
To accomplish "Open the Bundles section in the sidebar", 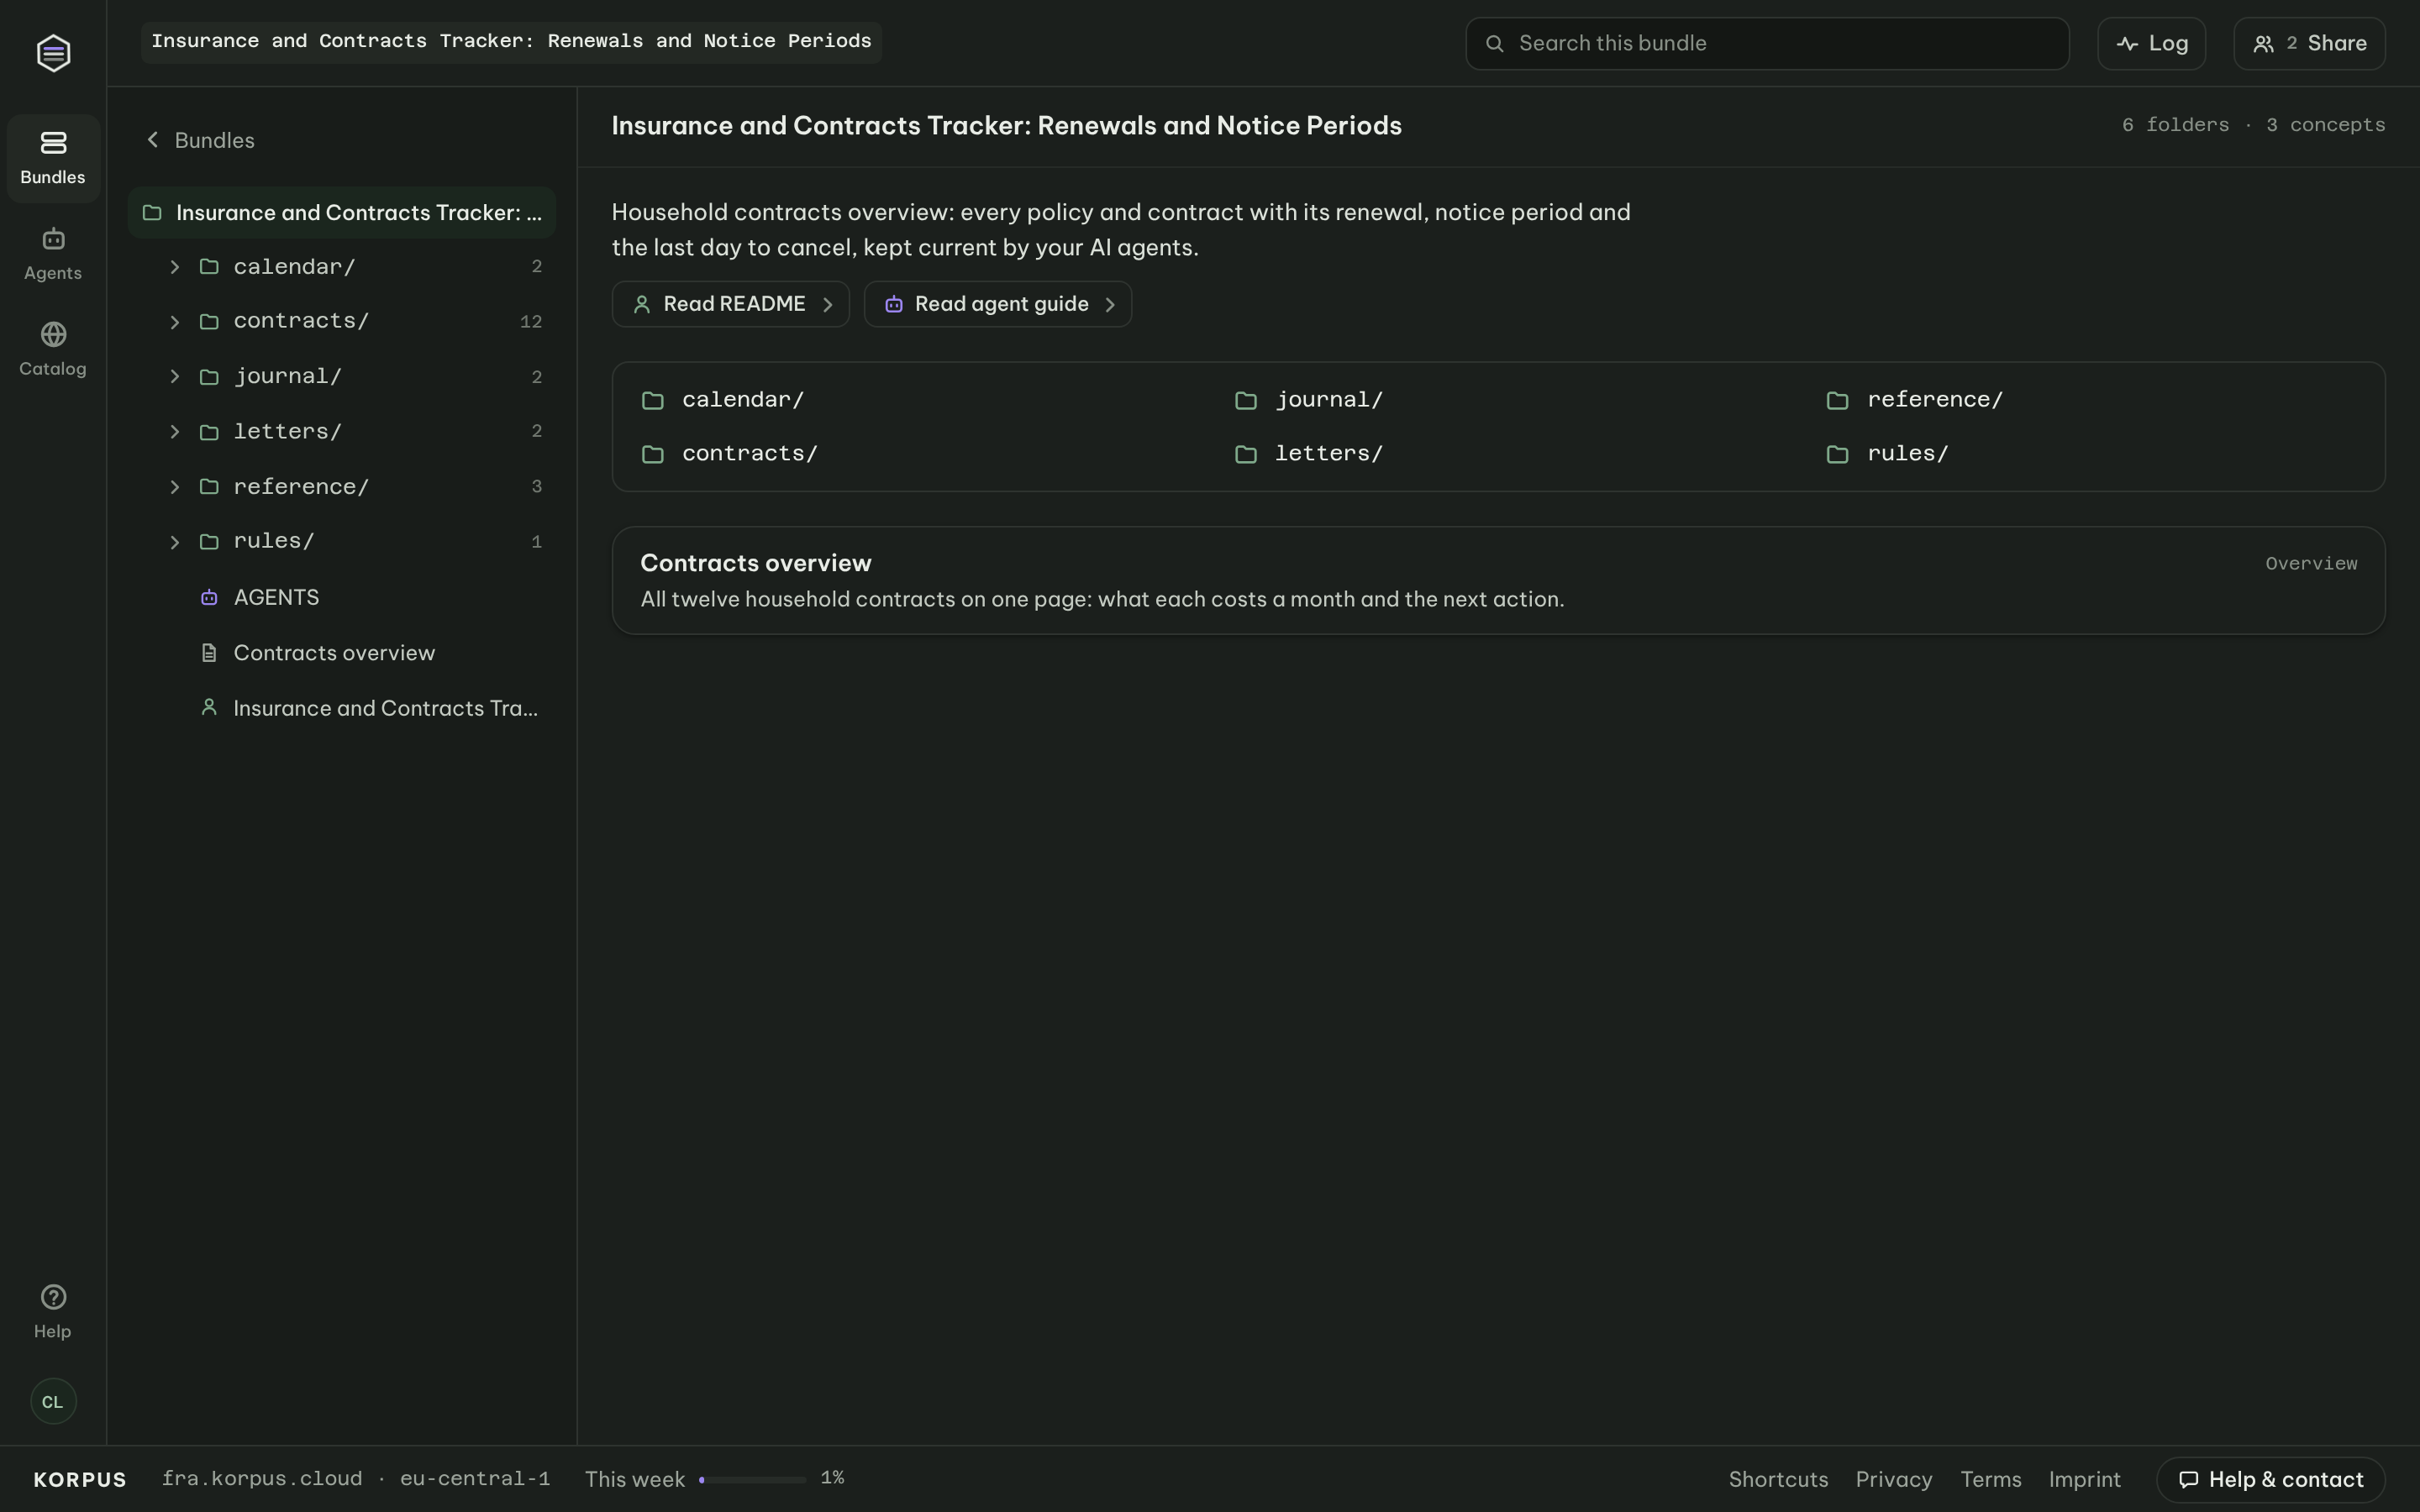I will (53, 158).
